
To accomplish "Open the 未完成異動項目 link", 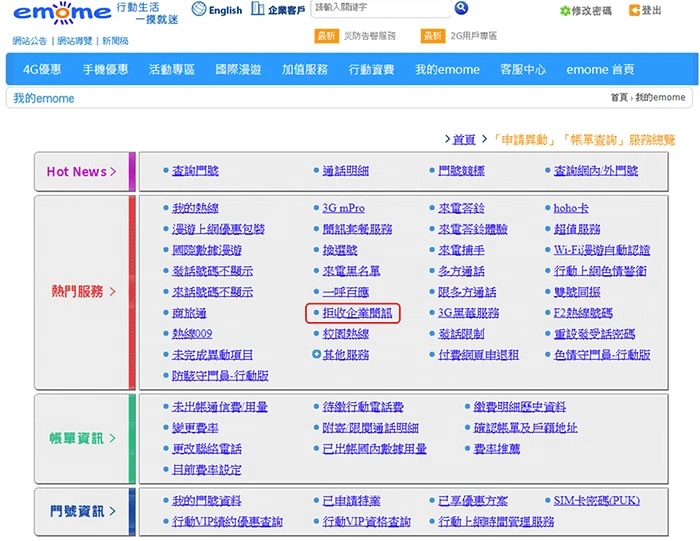I will click(x=212, y=355).
